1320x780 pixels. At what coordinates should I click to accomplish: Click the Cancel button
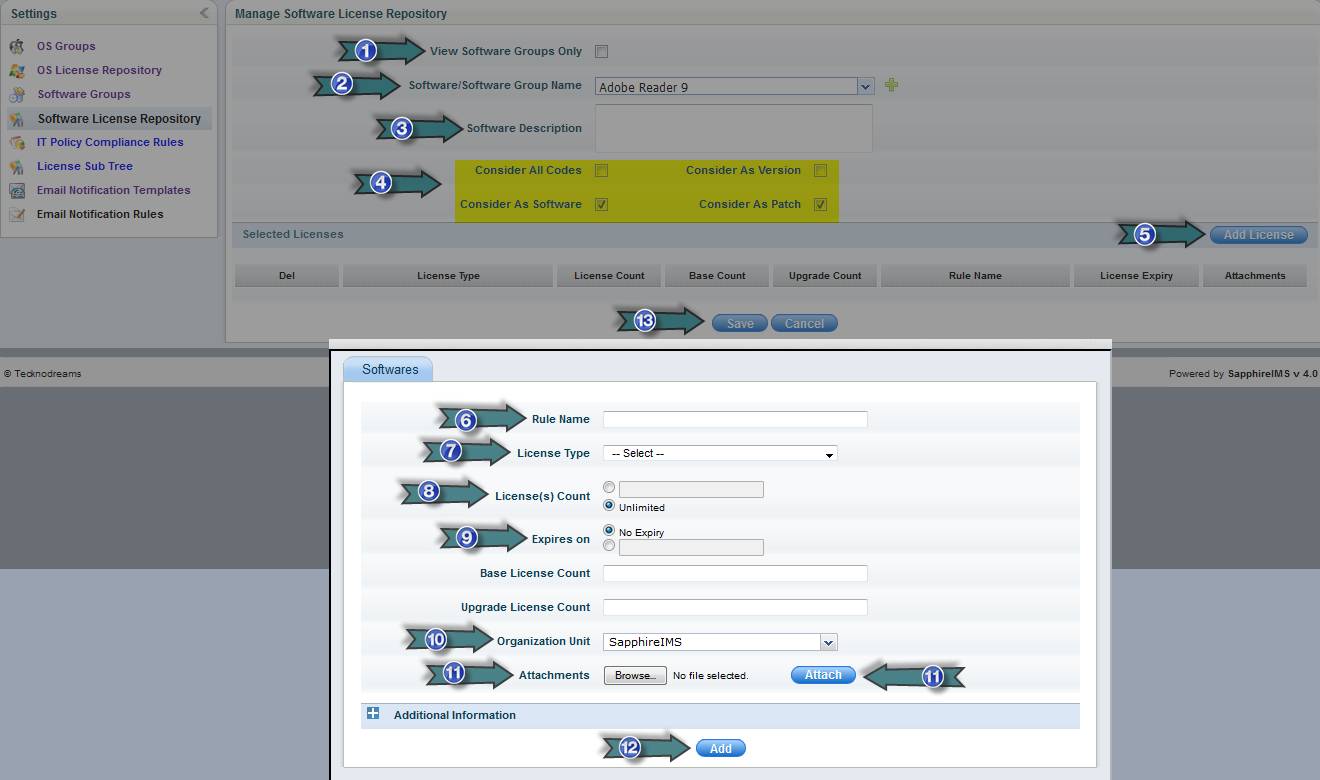click(804, 323)
